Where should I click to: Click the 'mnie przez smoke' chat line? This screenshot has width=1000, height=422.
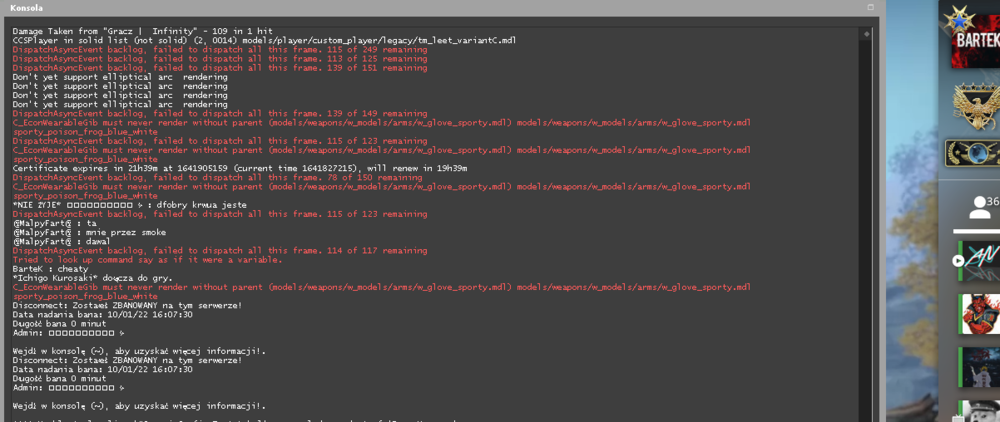[89, 233]
